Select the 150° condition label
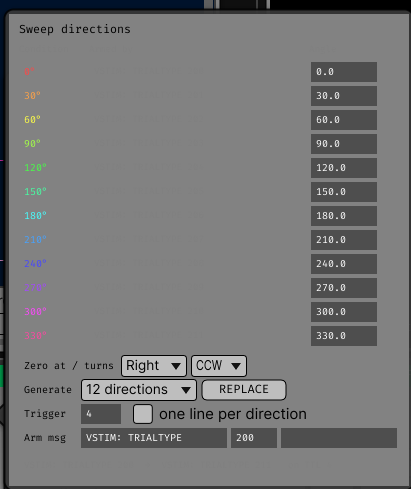Image resolution: width=411 pixels, height=489 pixels. pos(35,192)
